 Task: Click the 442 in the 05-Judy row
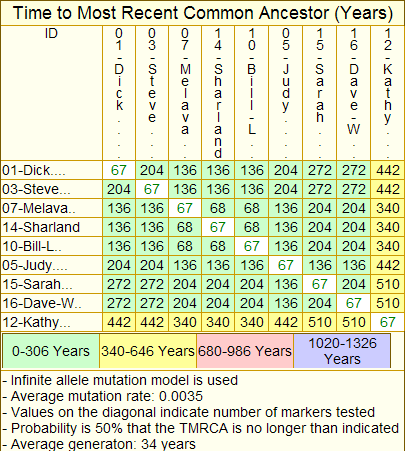(x=388, y=265)
